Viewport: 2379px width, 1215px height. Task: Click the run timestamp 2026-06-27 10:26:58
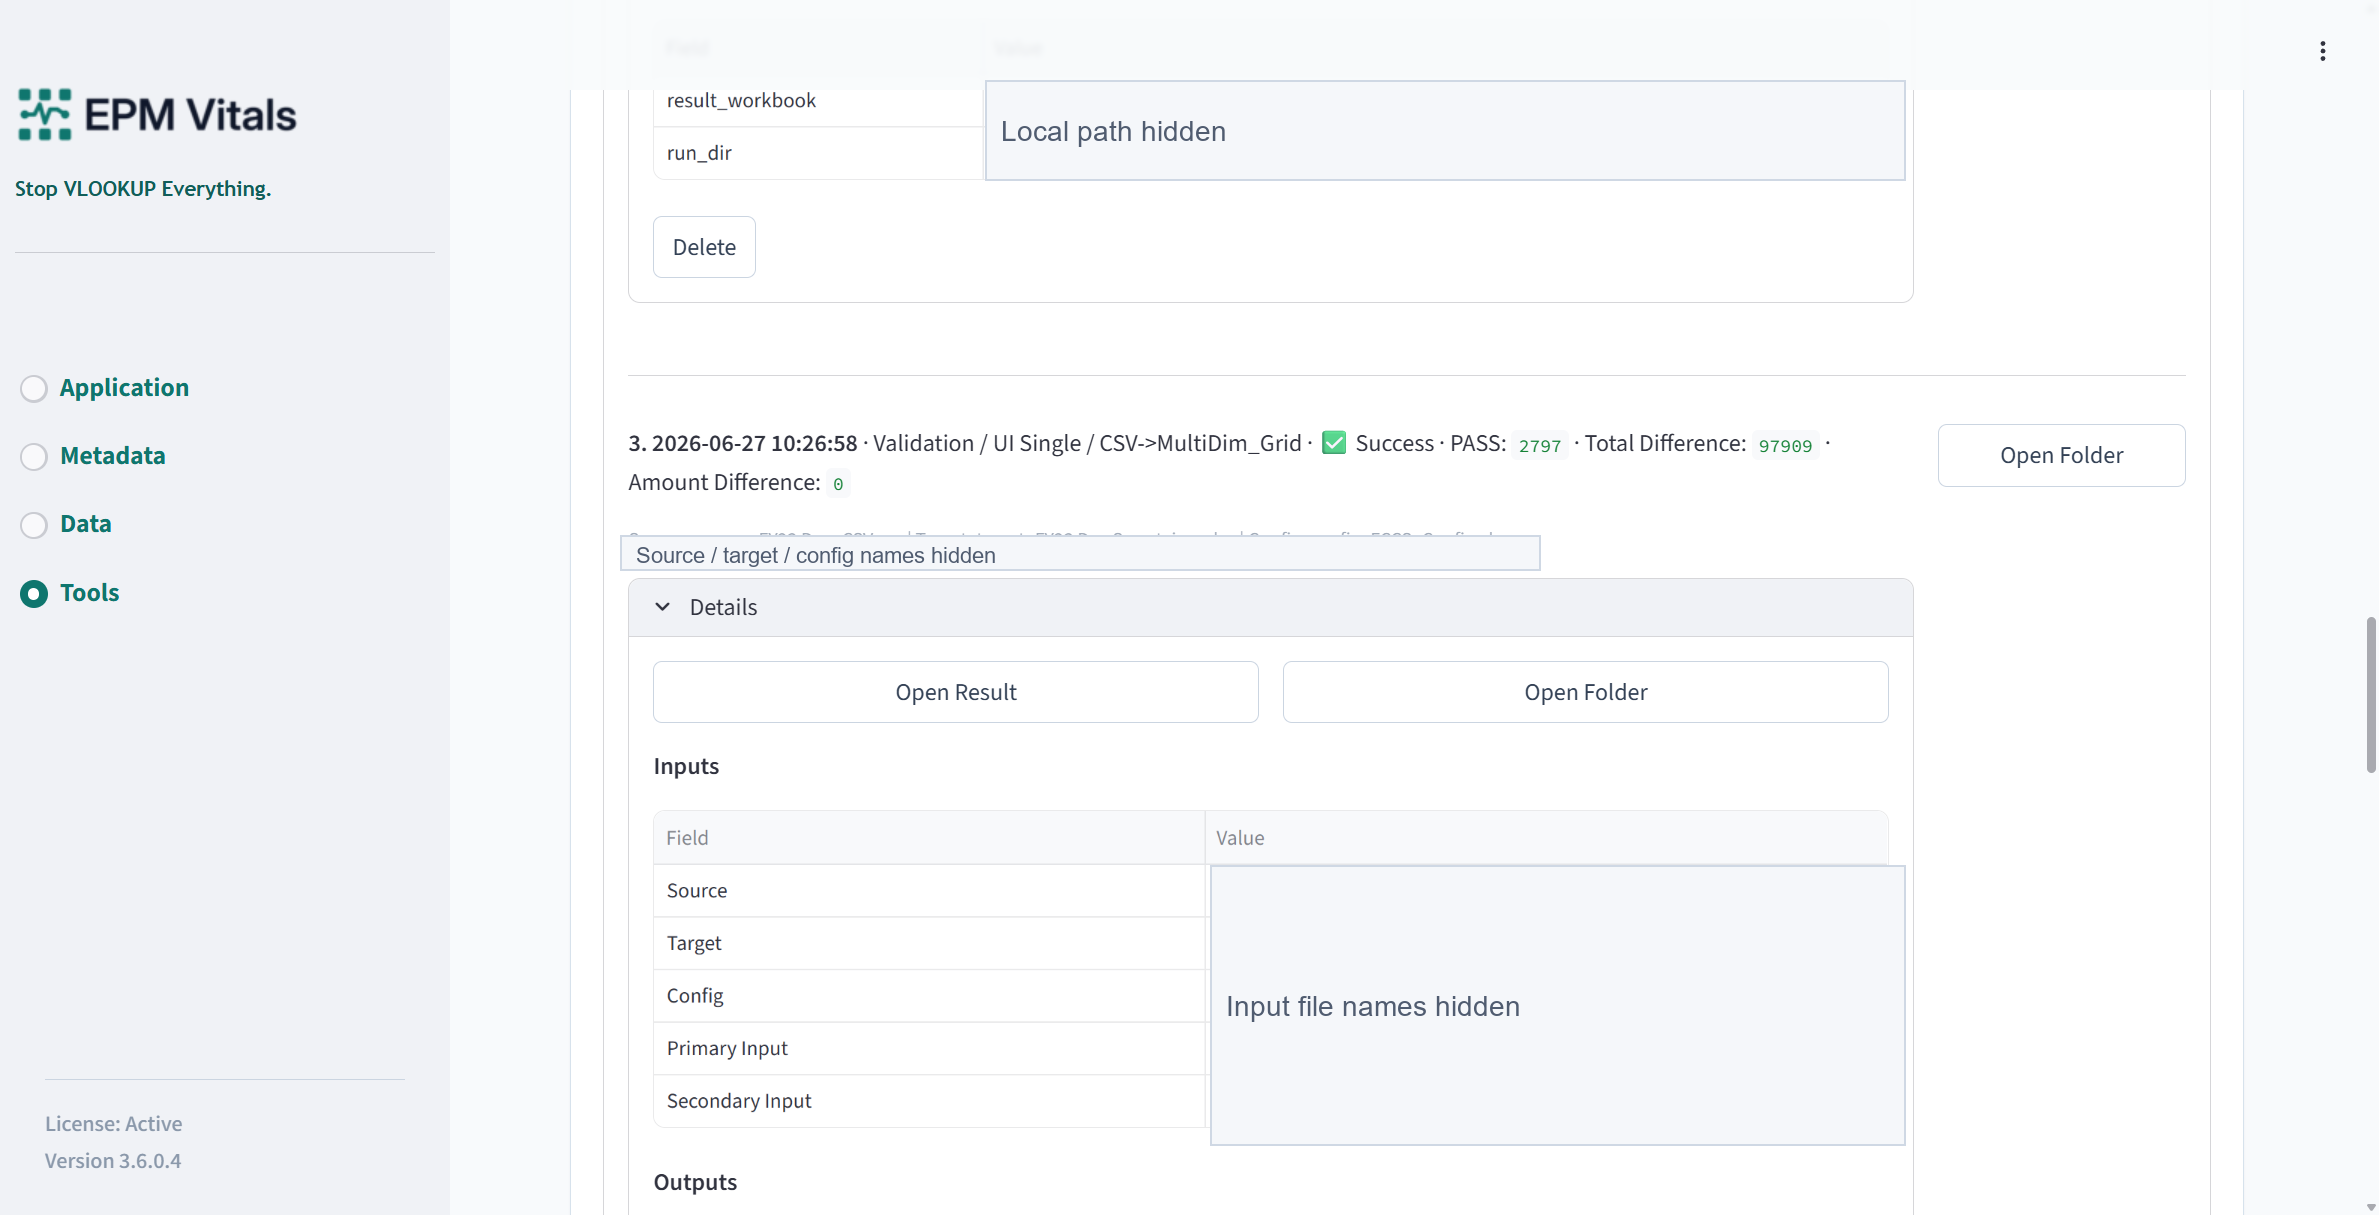754,443
